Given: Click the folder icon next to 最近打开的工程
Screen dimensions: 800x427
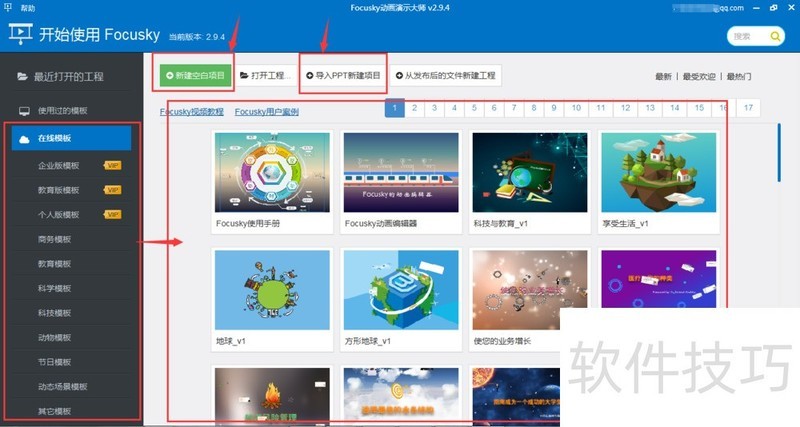Looking at the screenshot, I should pos(22,77).
